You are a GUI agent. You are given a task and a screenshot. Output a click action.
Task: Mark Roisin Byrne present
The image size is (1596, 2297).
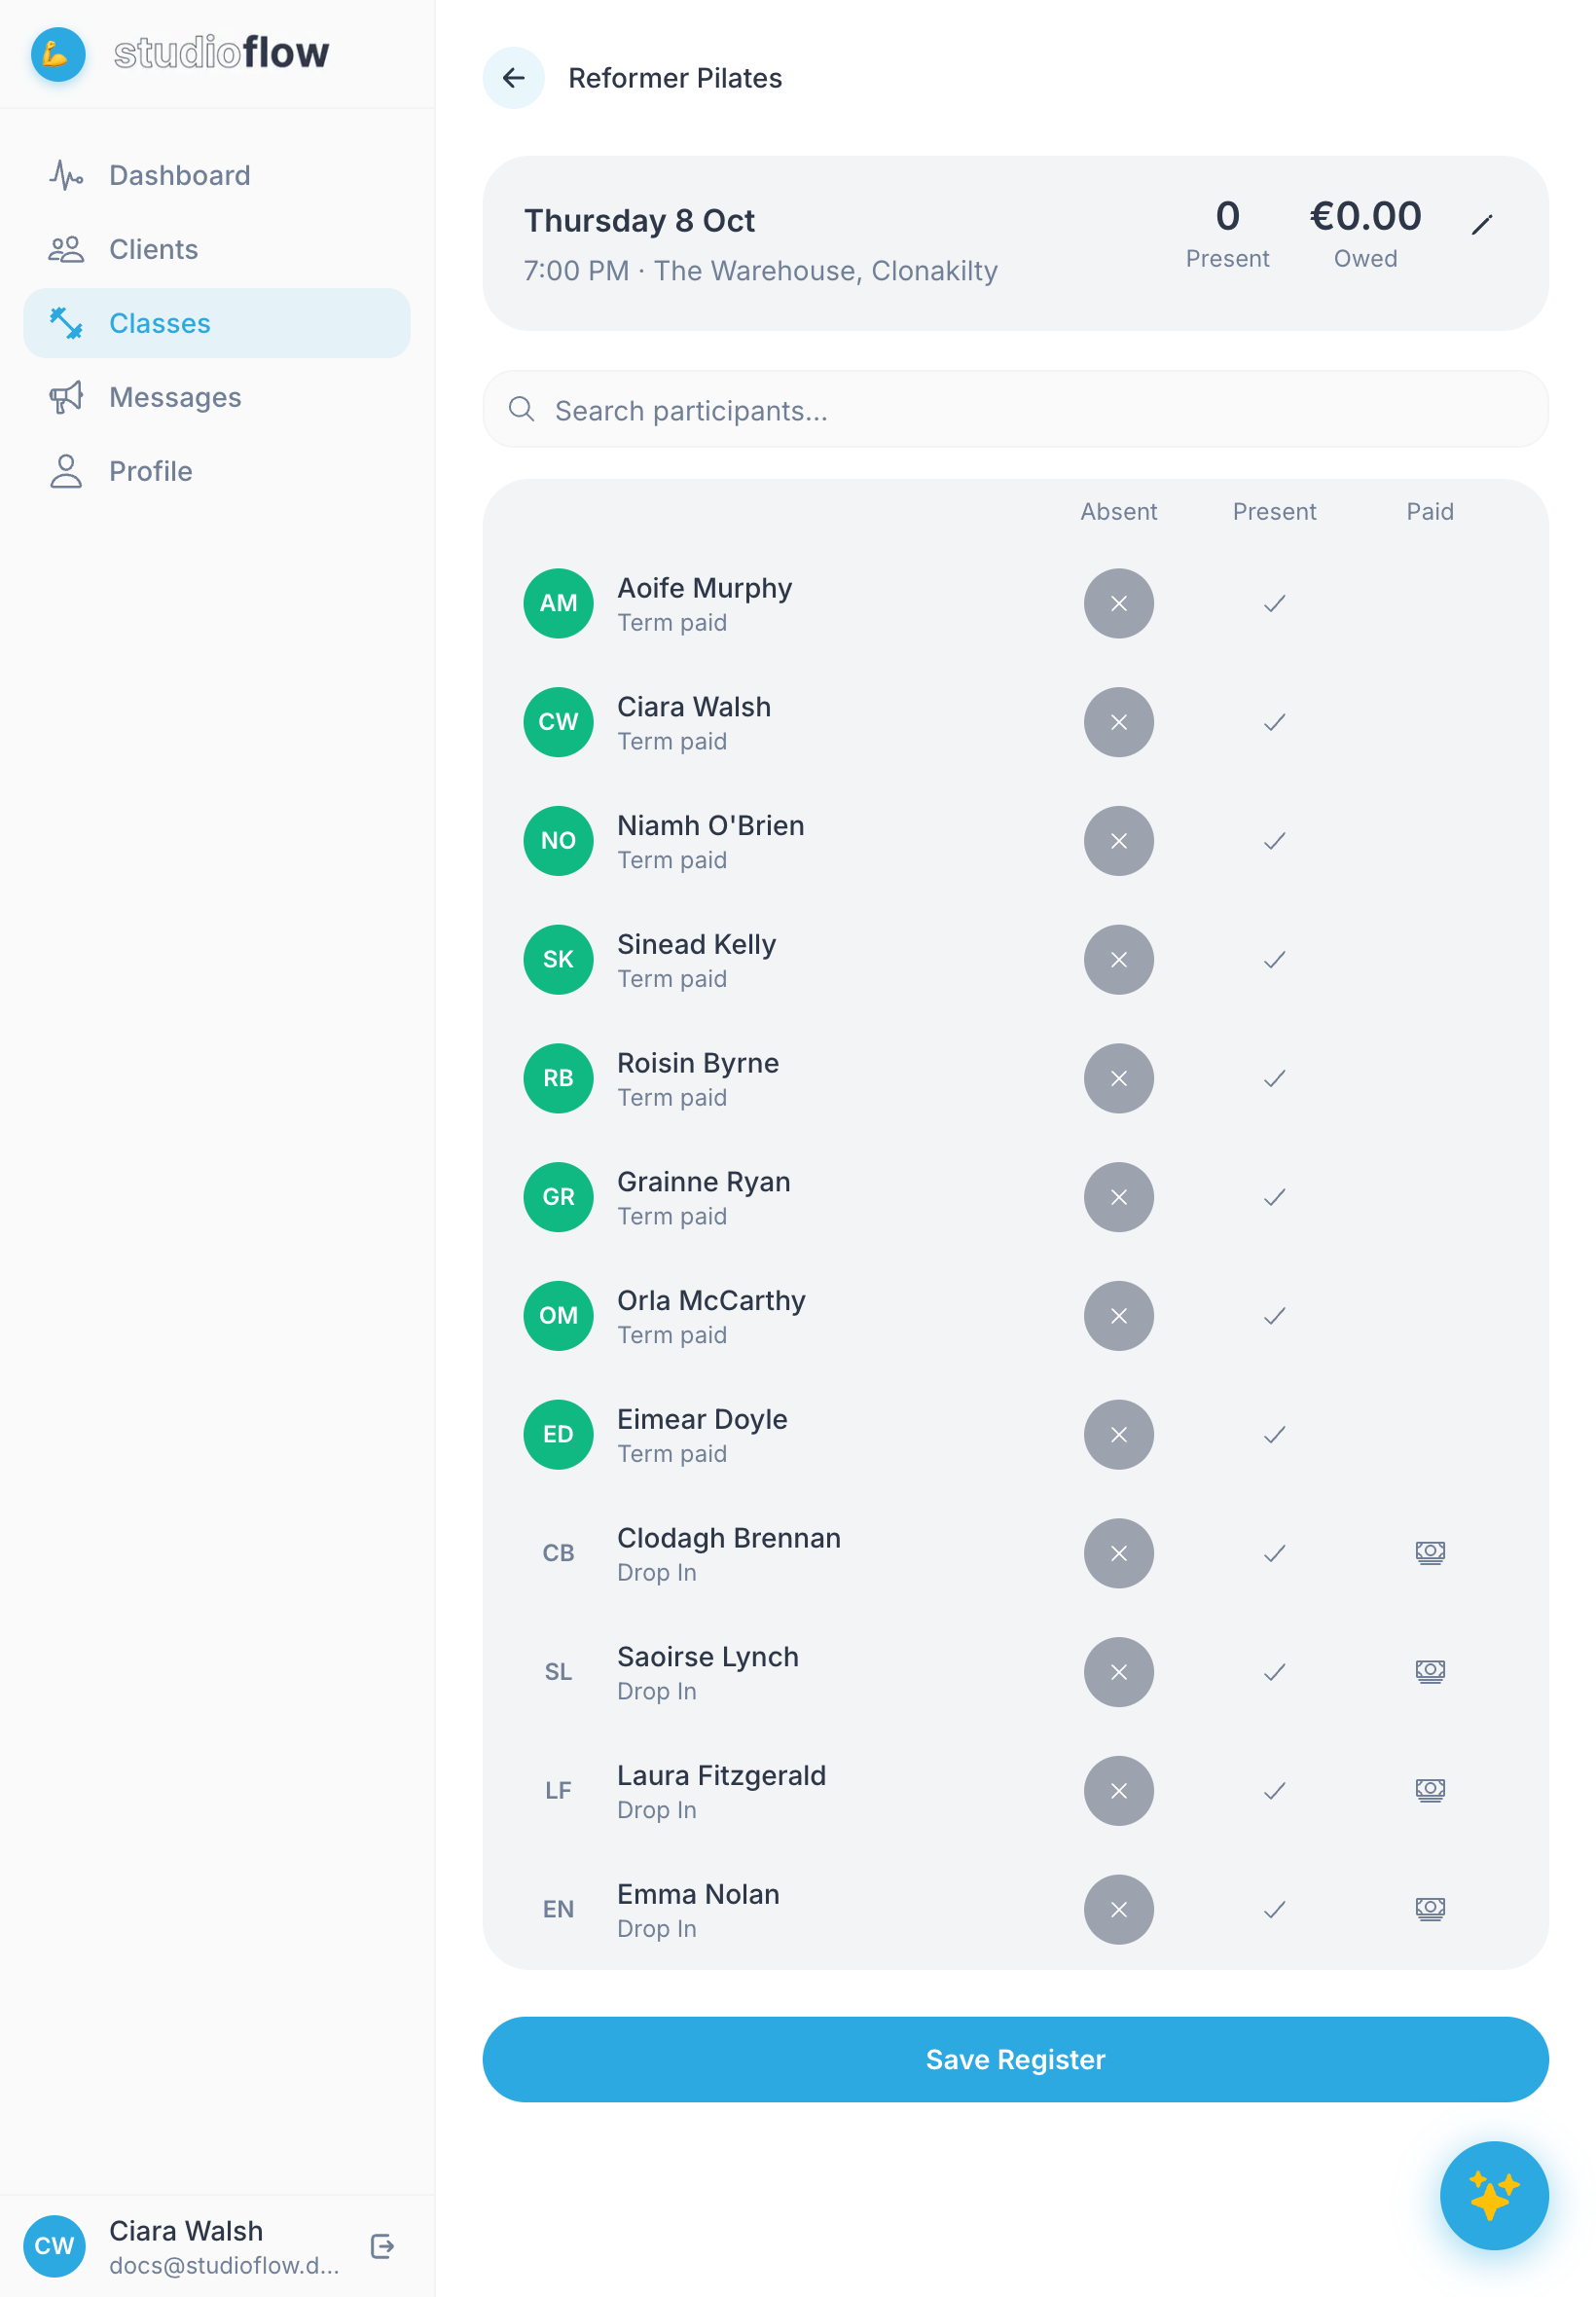(1274, 1078)
